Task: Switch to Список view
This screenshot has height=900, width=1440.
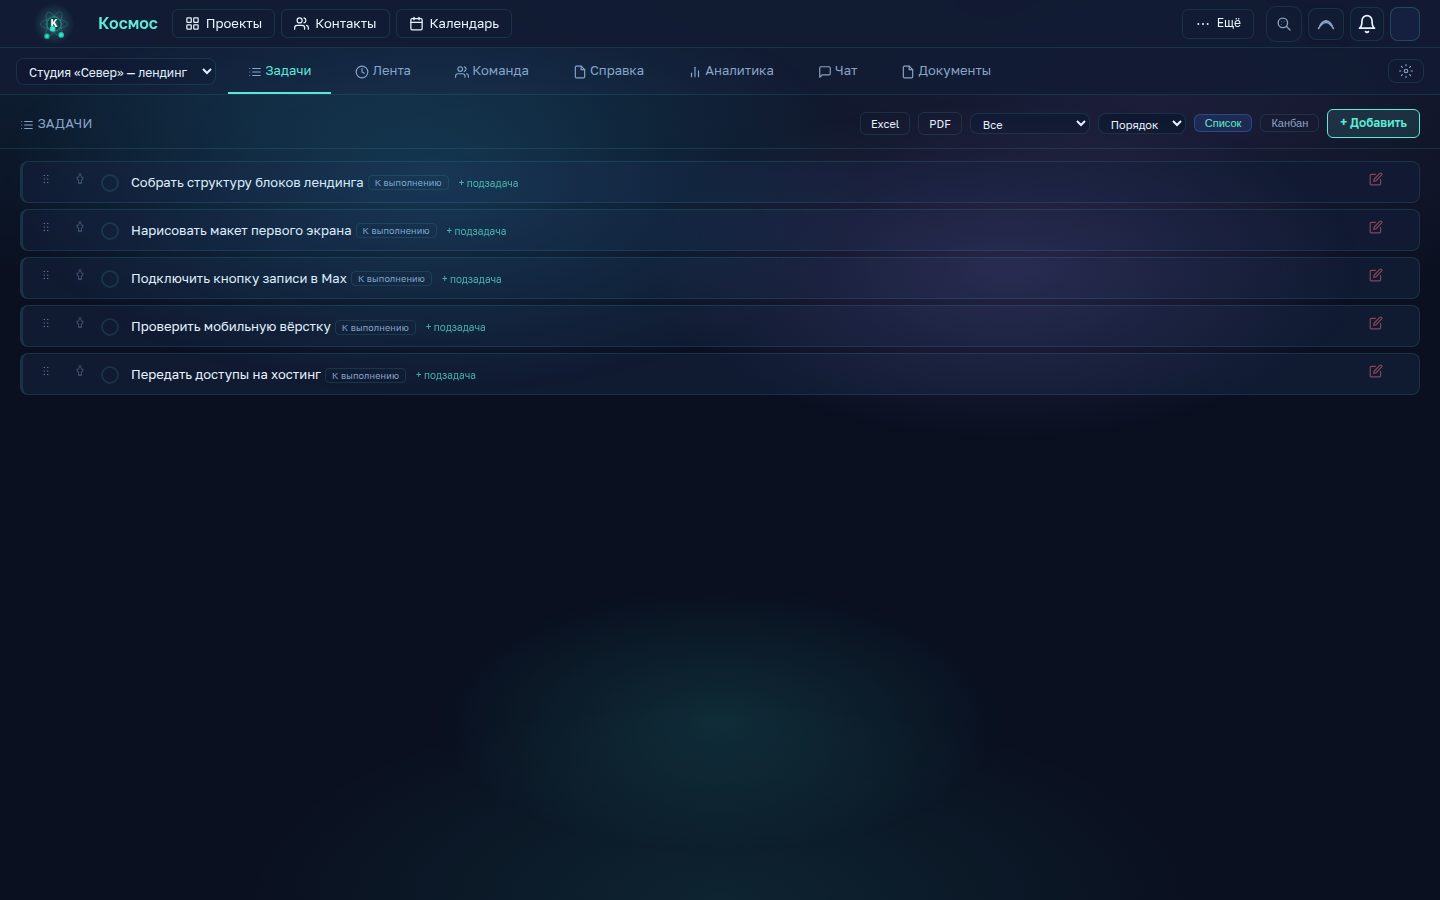Action: pyautogui.click(x=1223, y=123)
